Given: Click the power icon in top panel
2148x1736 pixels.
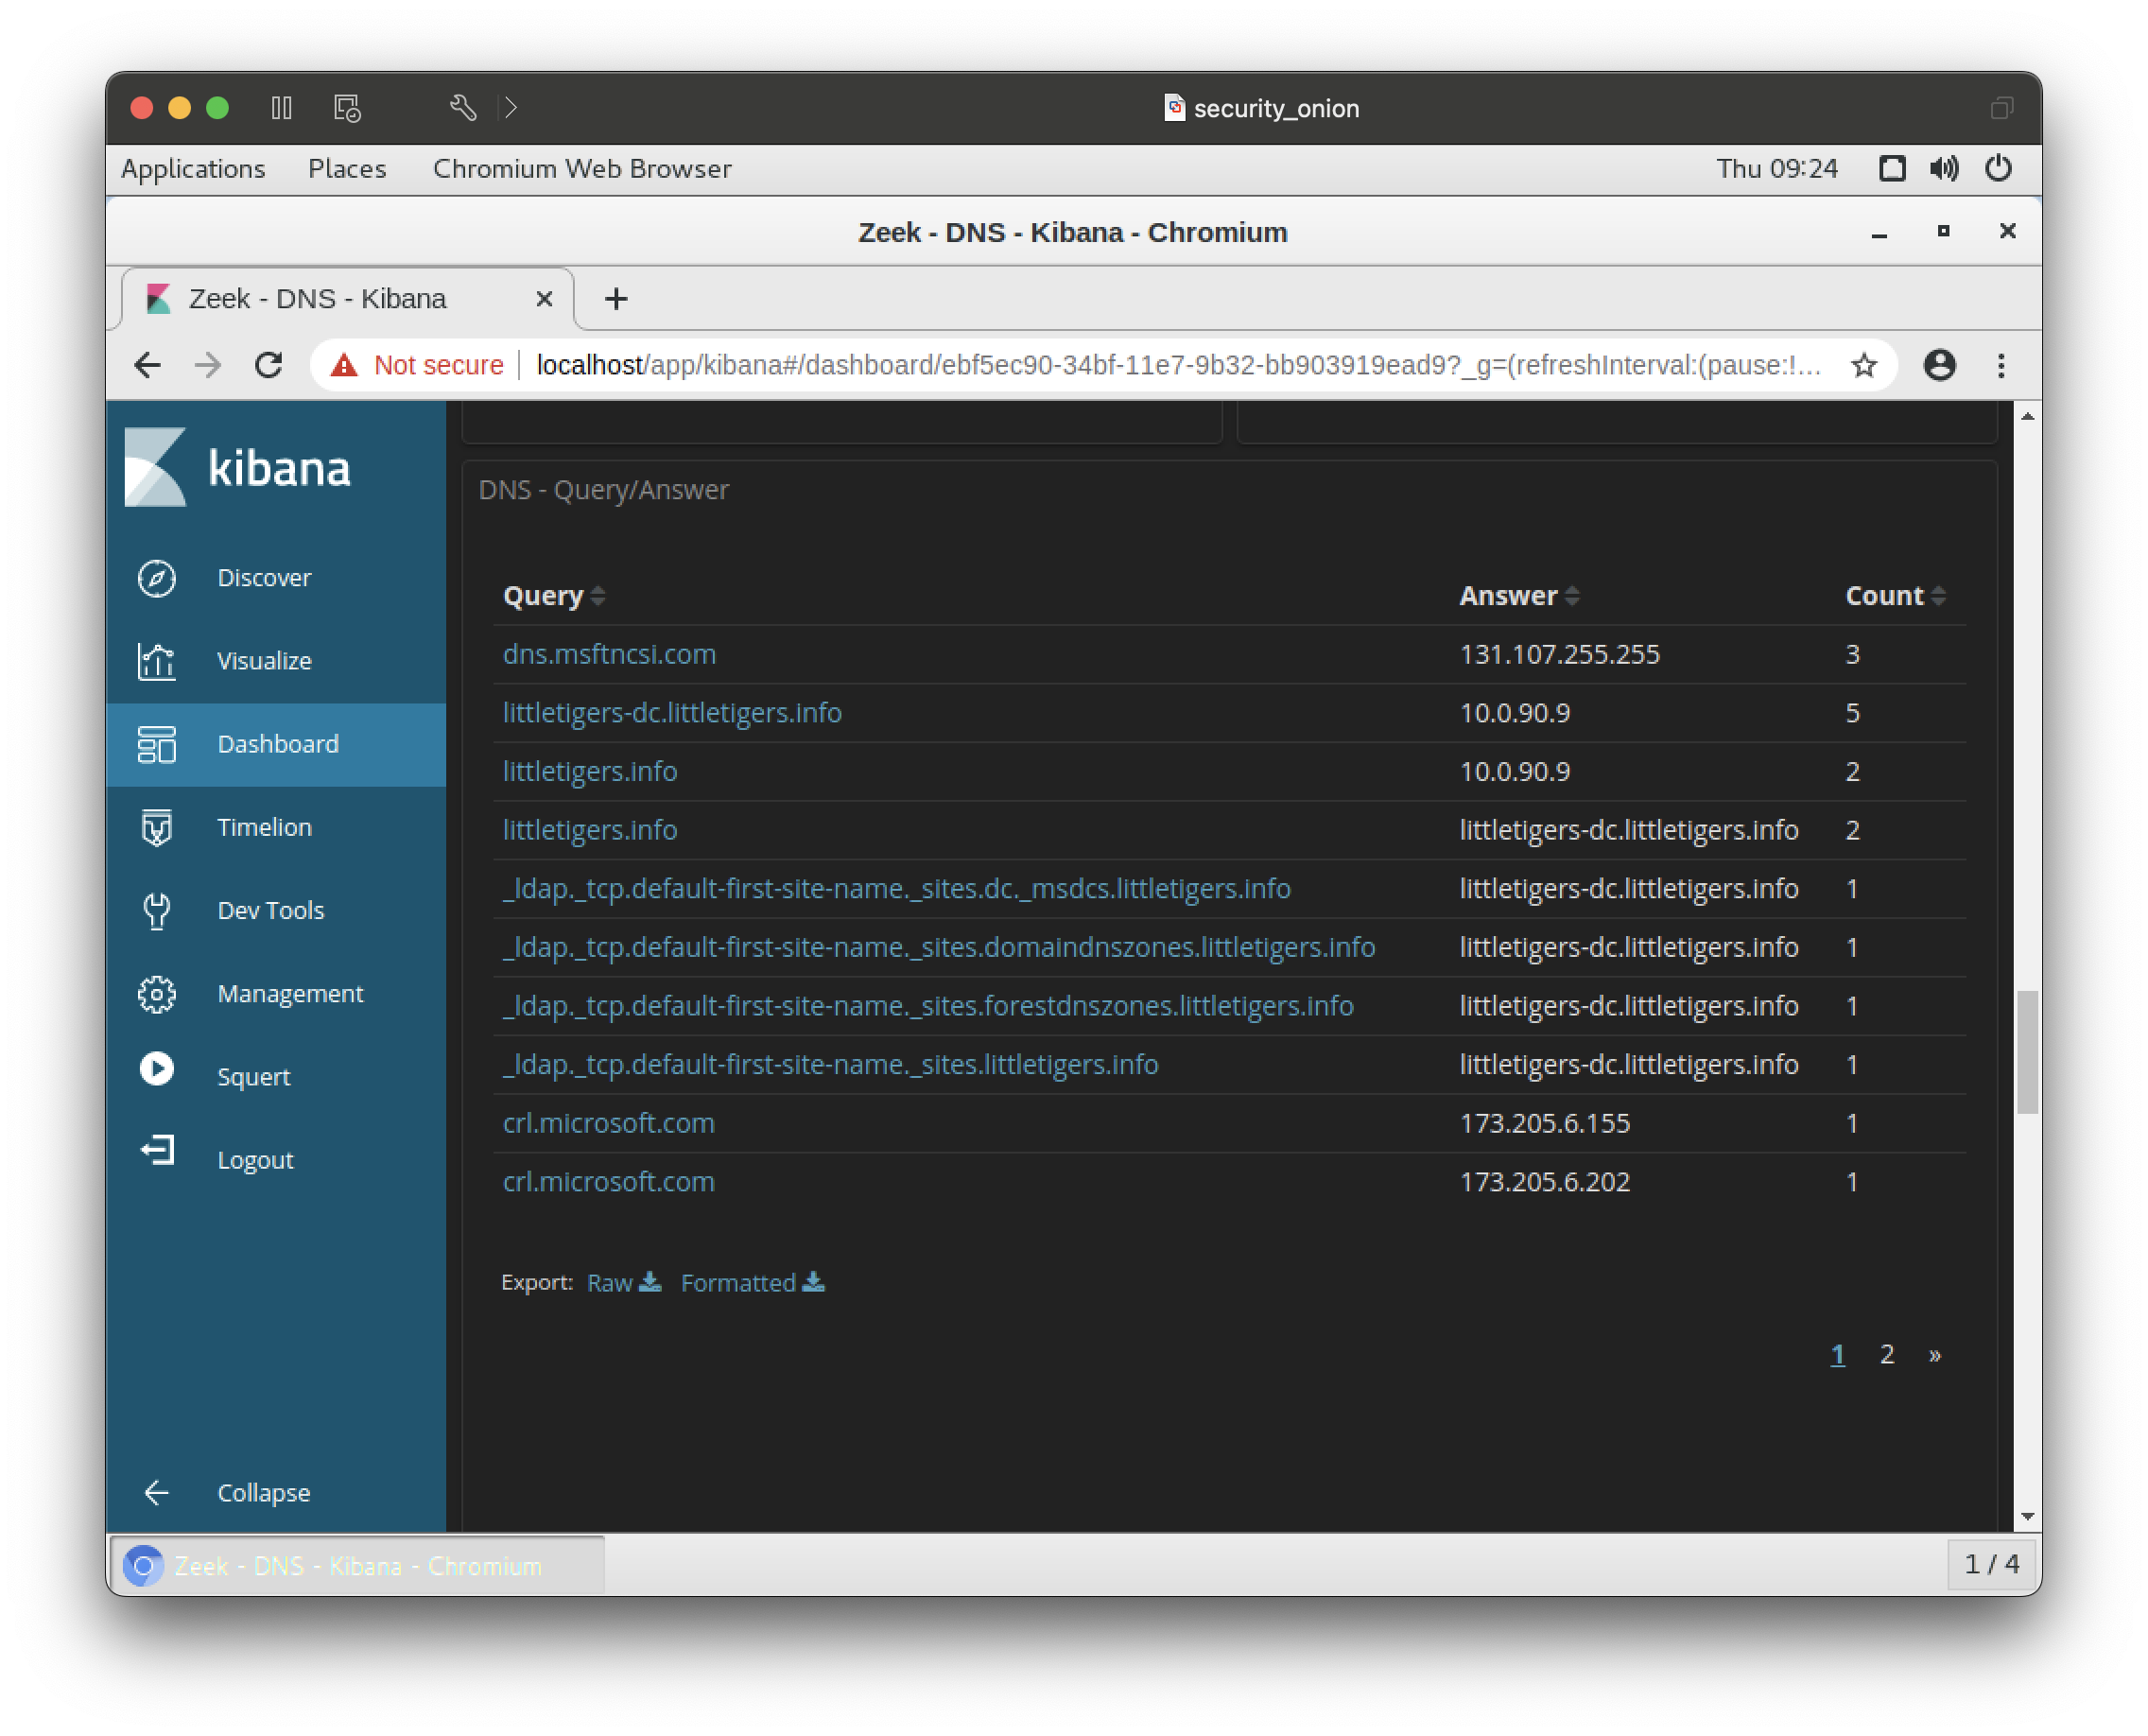Looking at the screenshot, I should click(x=1998, y=168).
